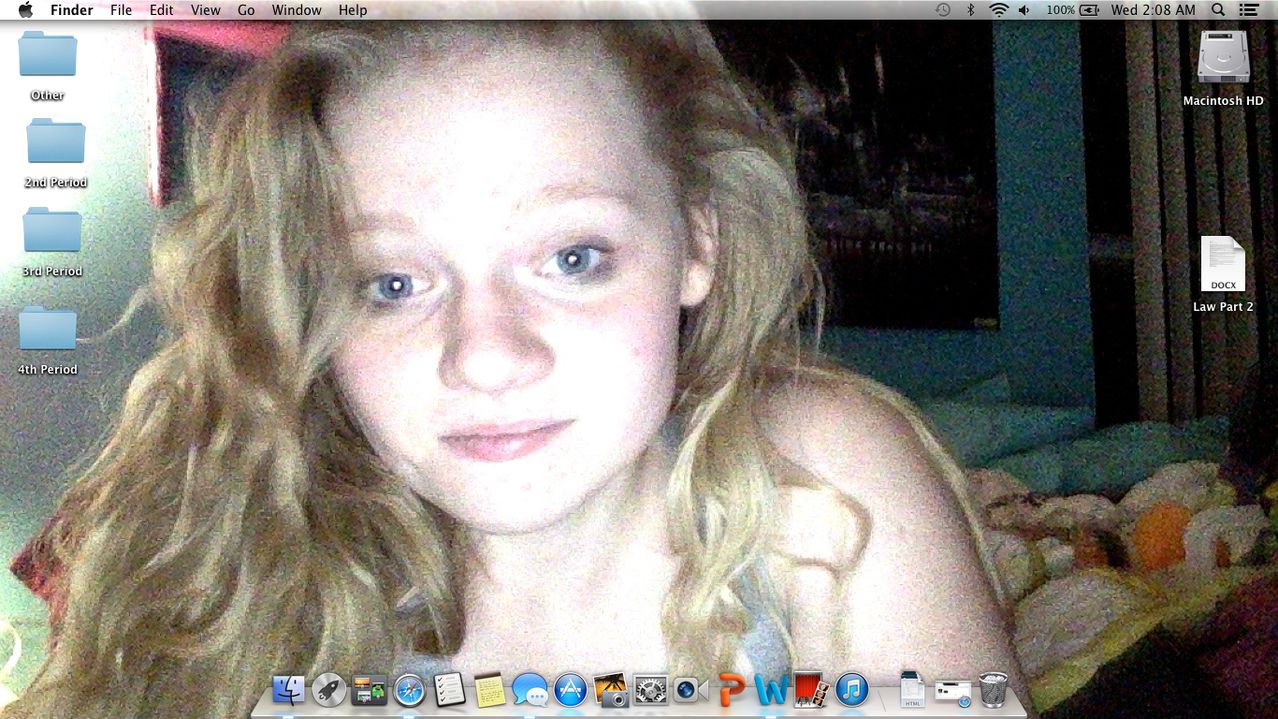1278x719 pixels.
Task: Open Photo Booth from dock
Action: point(811,689)
